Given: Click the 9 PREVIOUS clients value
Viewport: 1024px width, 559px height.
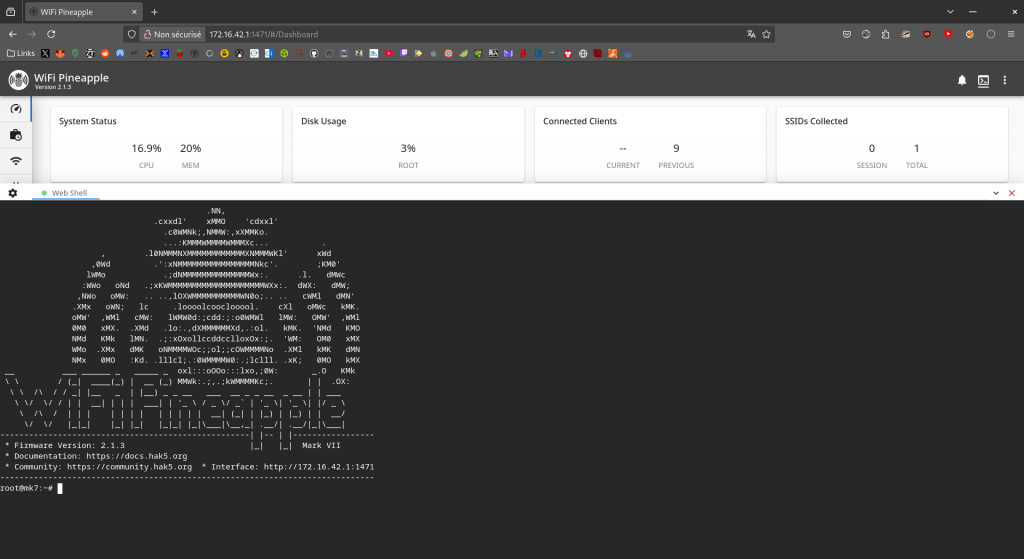Looking at the screenshot, I should 676,148.
